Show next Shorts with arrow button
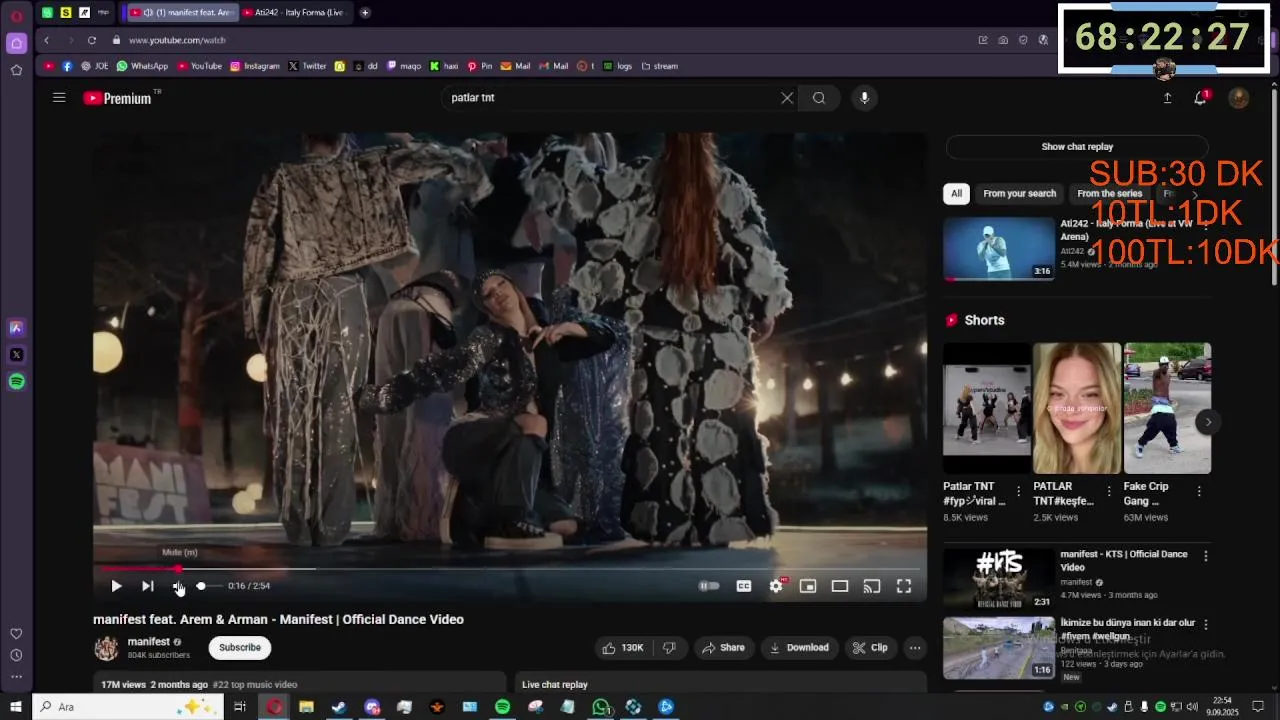Image resolution: width=1280 pixels, height=720 pixels. [1208, 422]
